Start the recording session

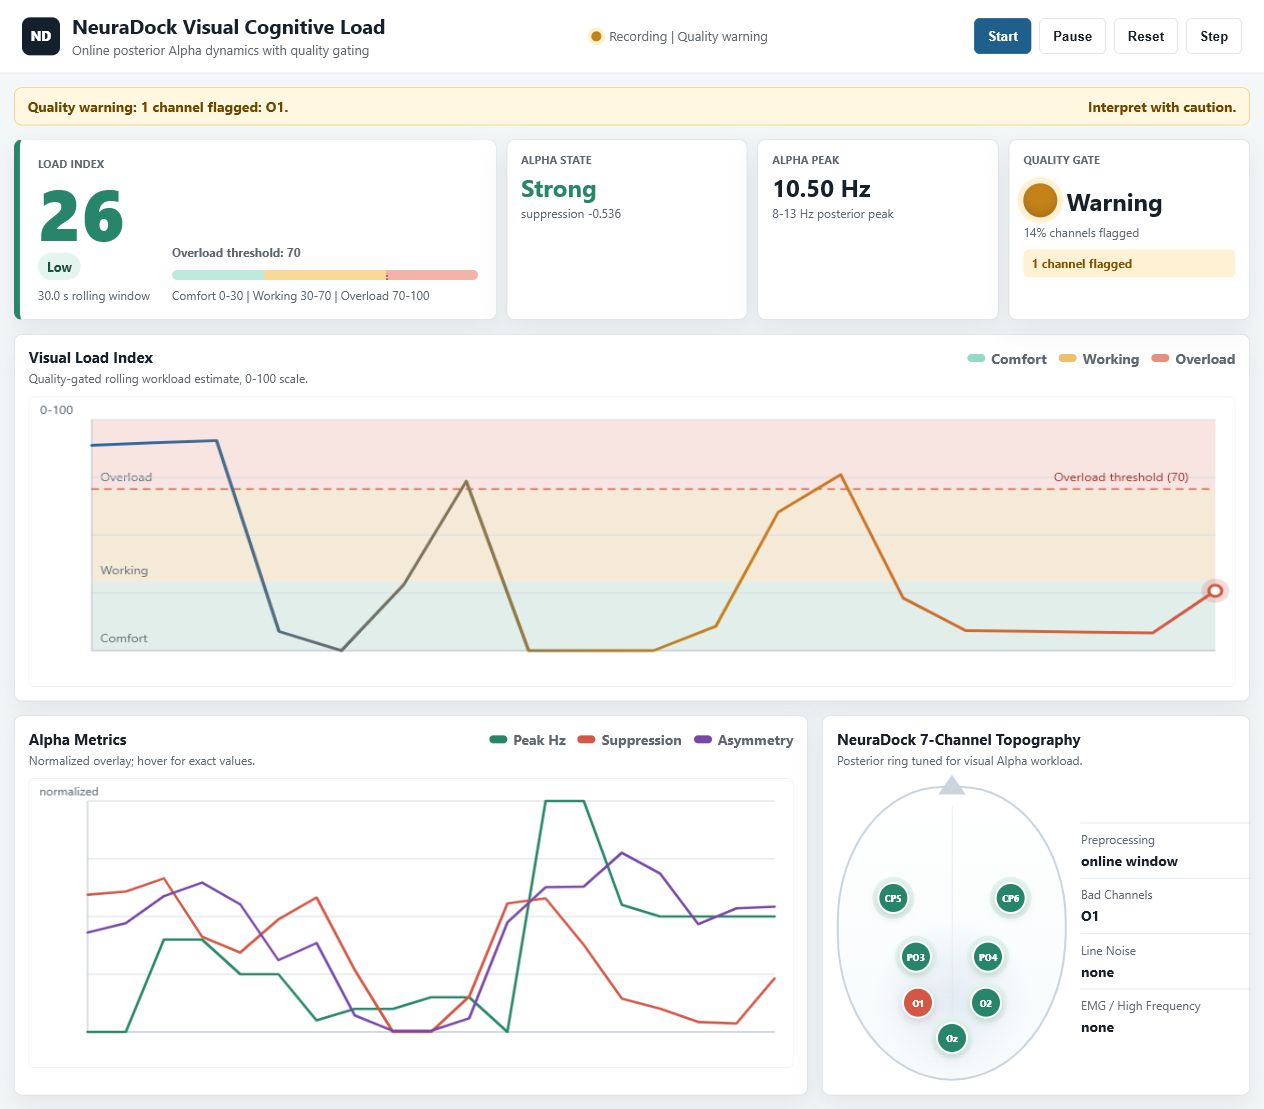(1002, 36)
